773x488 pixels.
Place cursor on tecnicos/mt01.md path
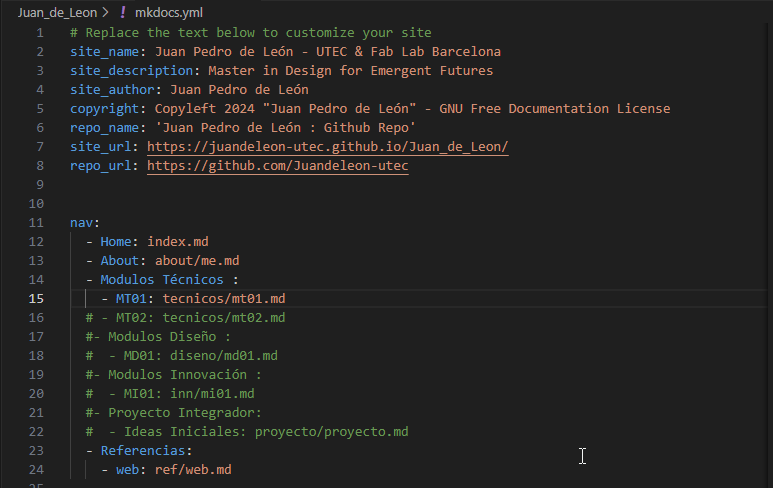click(x=224, y=298)
